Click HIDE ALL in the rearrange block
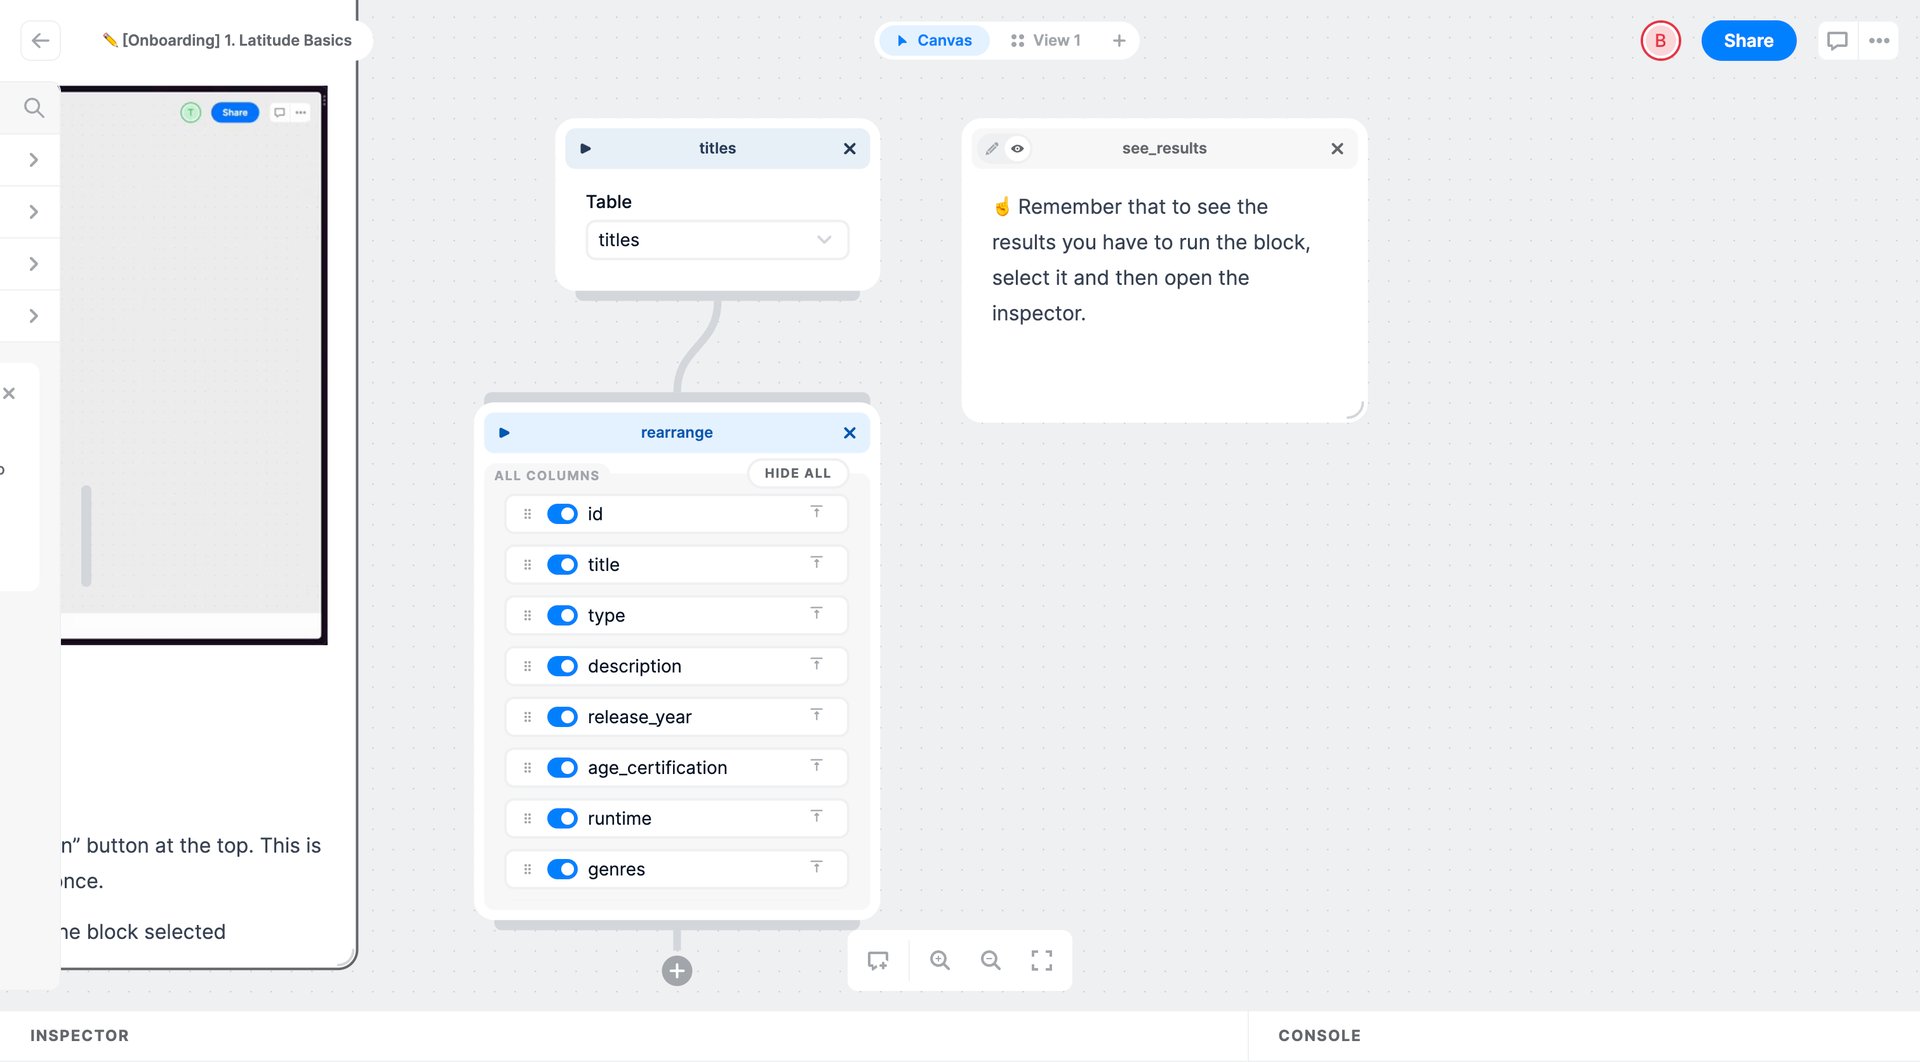1920x1062 pixels. (797, 472)
